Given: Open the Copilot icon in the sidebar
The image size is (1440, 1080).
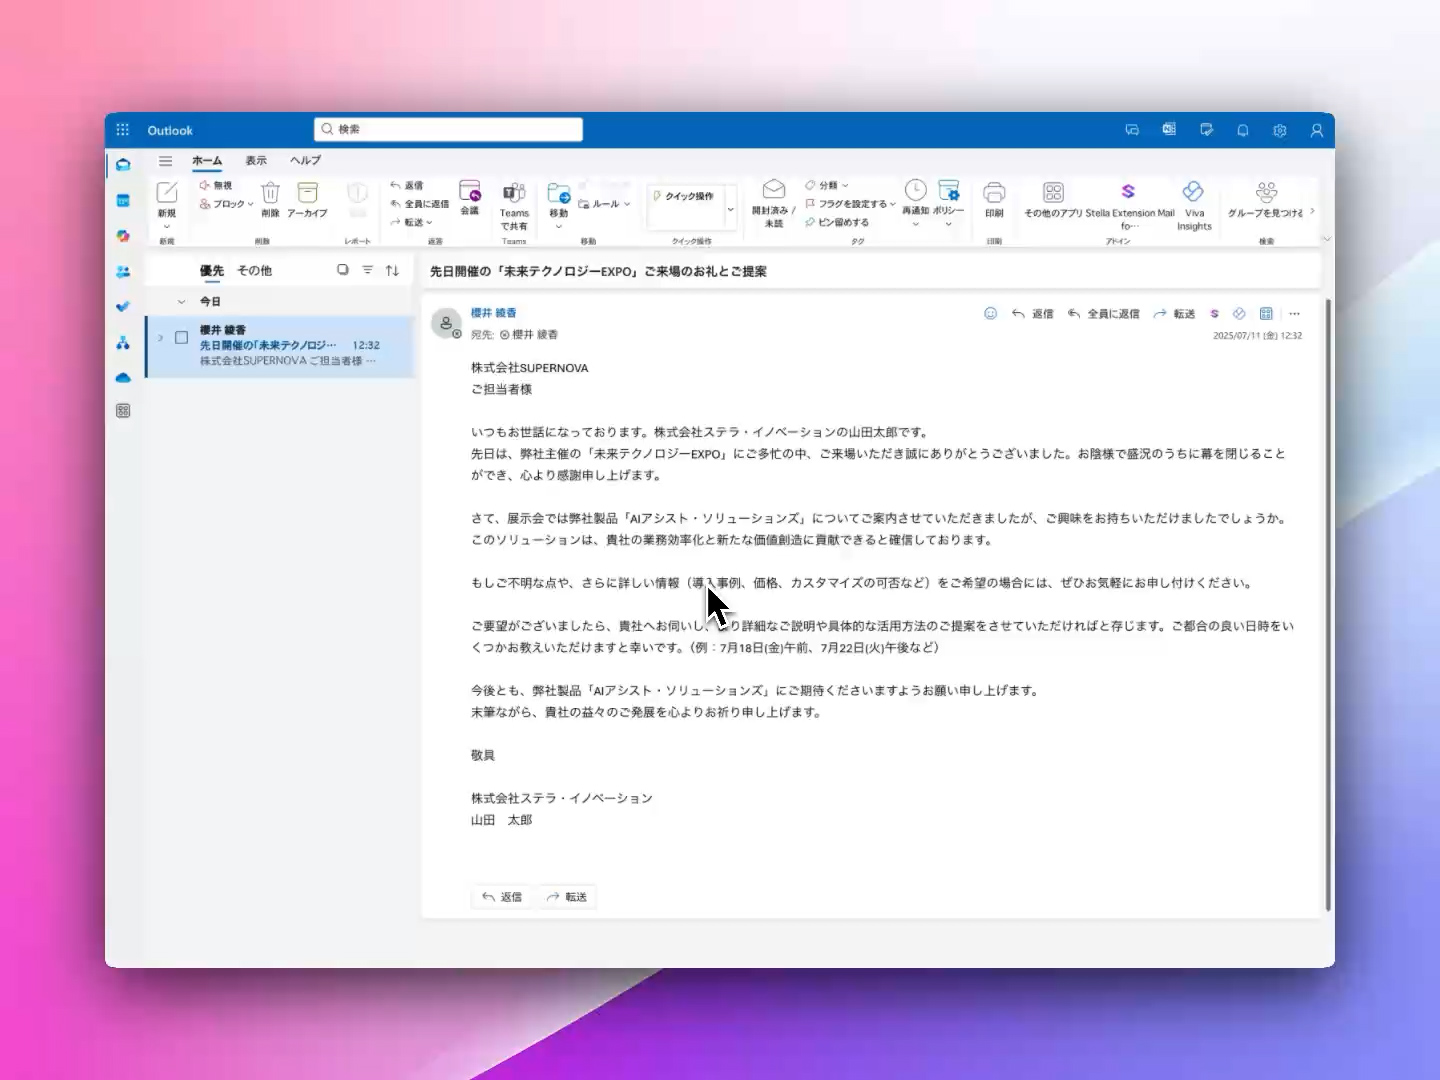Looking at the screenshot, I should (x=123, y=236).
